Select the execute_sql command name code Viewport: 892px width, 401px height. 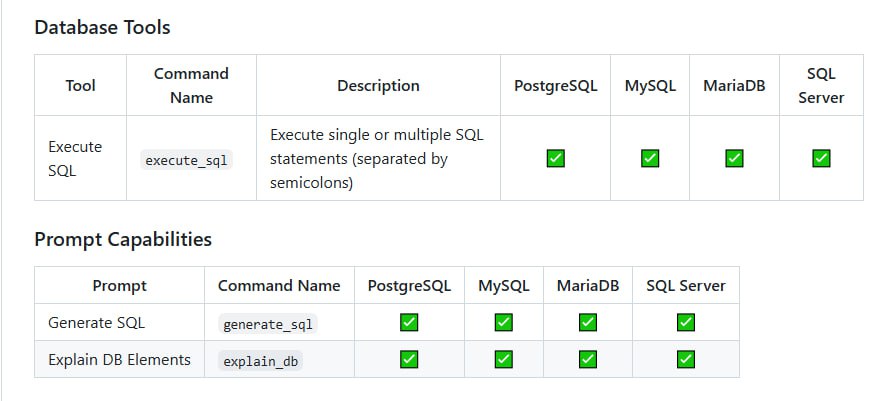[187, 160]
